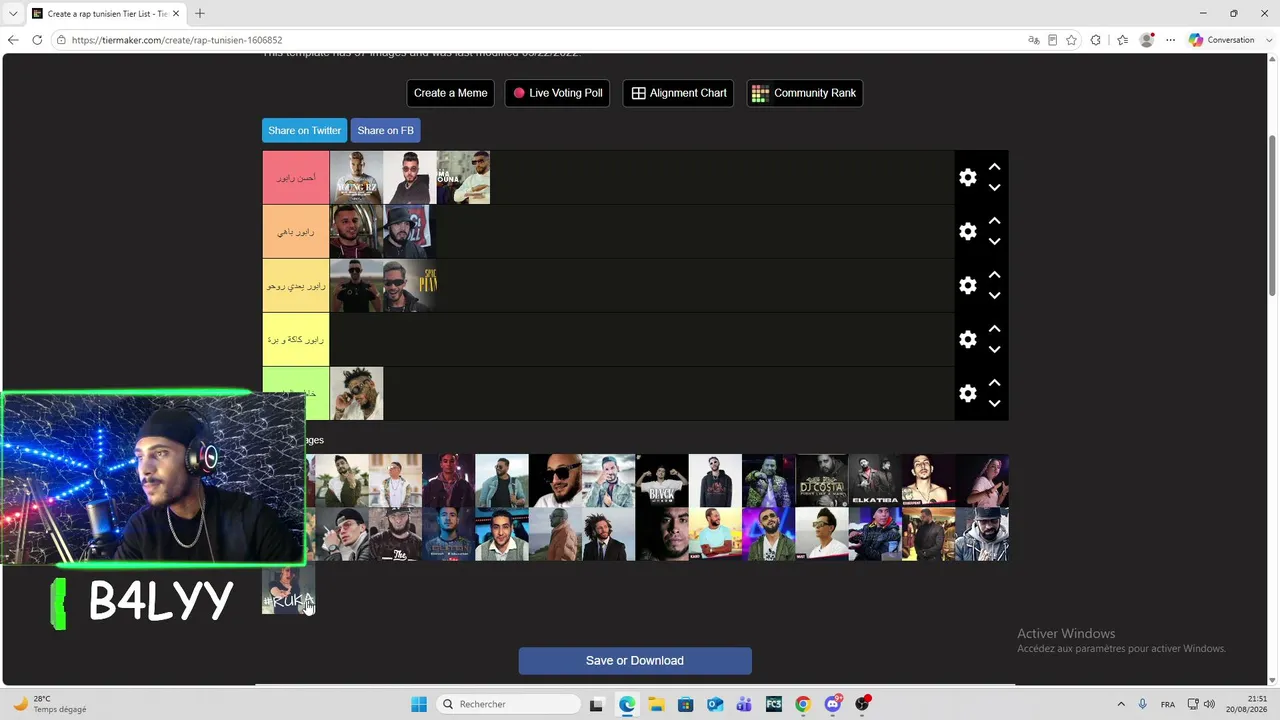This screenshot has width=1280, height=720.
Task: Open the page translate option
Action: 1034,40
